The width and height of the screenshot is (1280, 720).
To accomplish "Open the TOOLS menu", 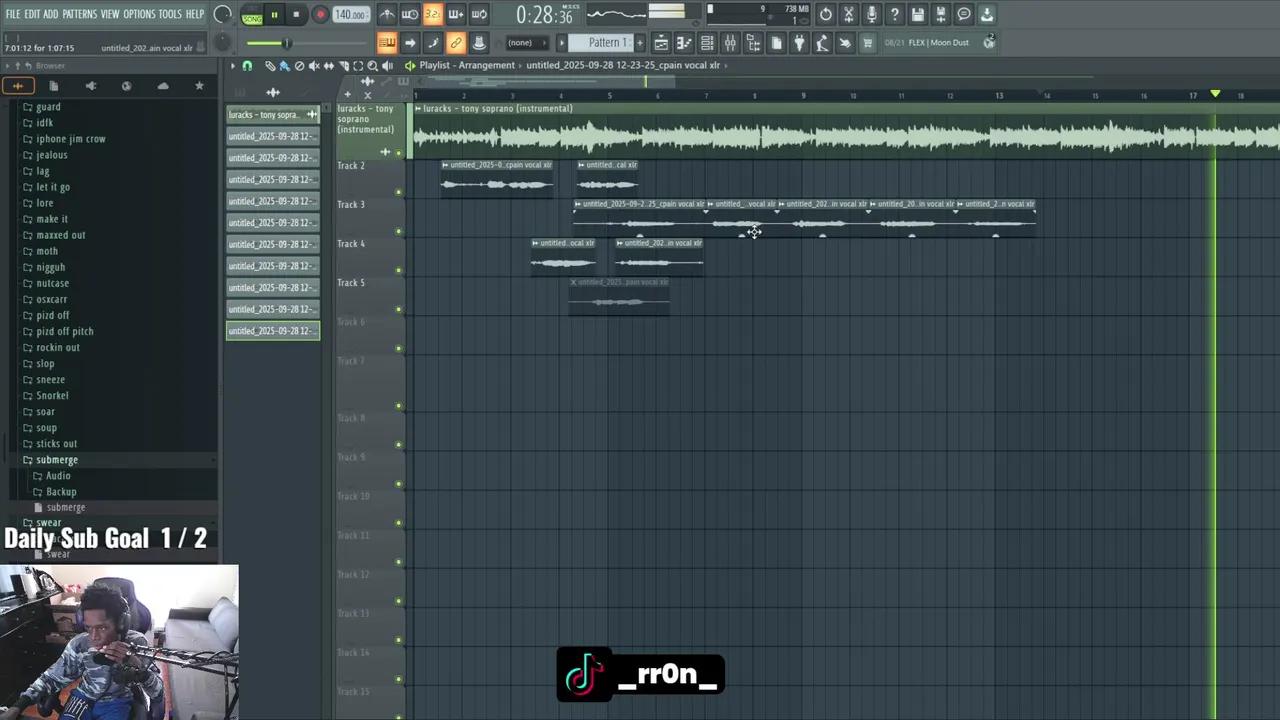I will click(170, 14).
